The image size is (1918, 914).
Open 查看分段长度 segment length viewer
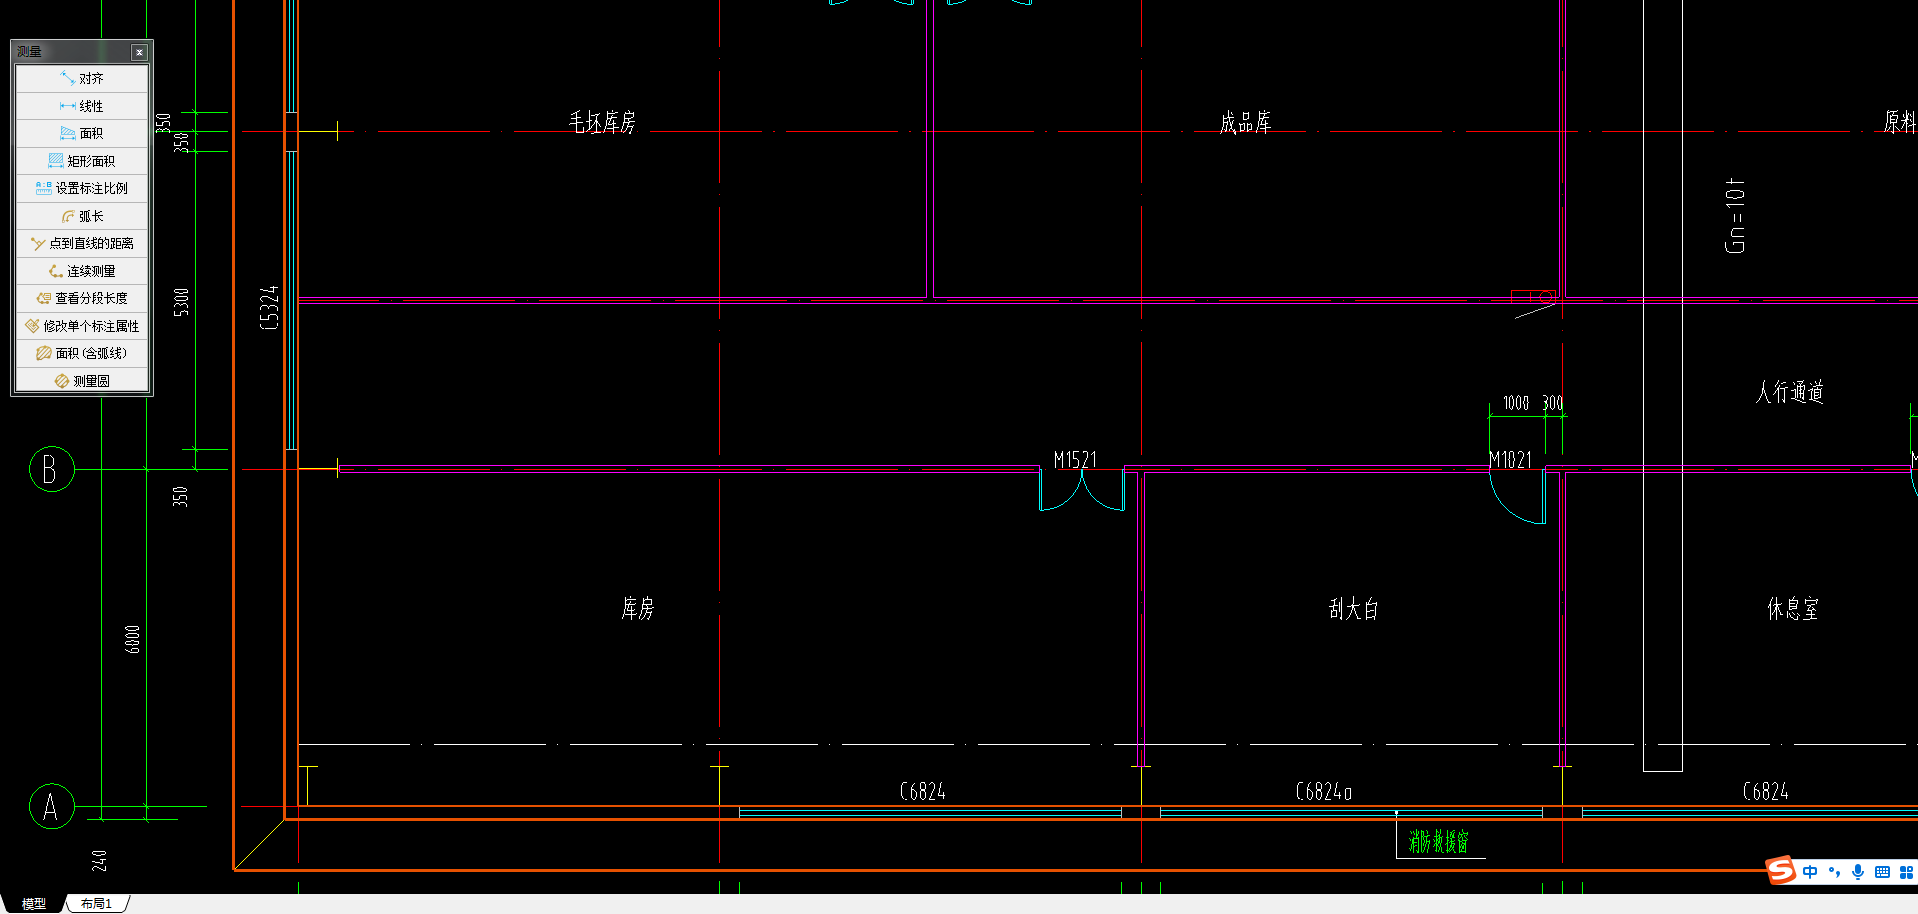click(x=82, y=298)
